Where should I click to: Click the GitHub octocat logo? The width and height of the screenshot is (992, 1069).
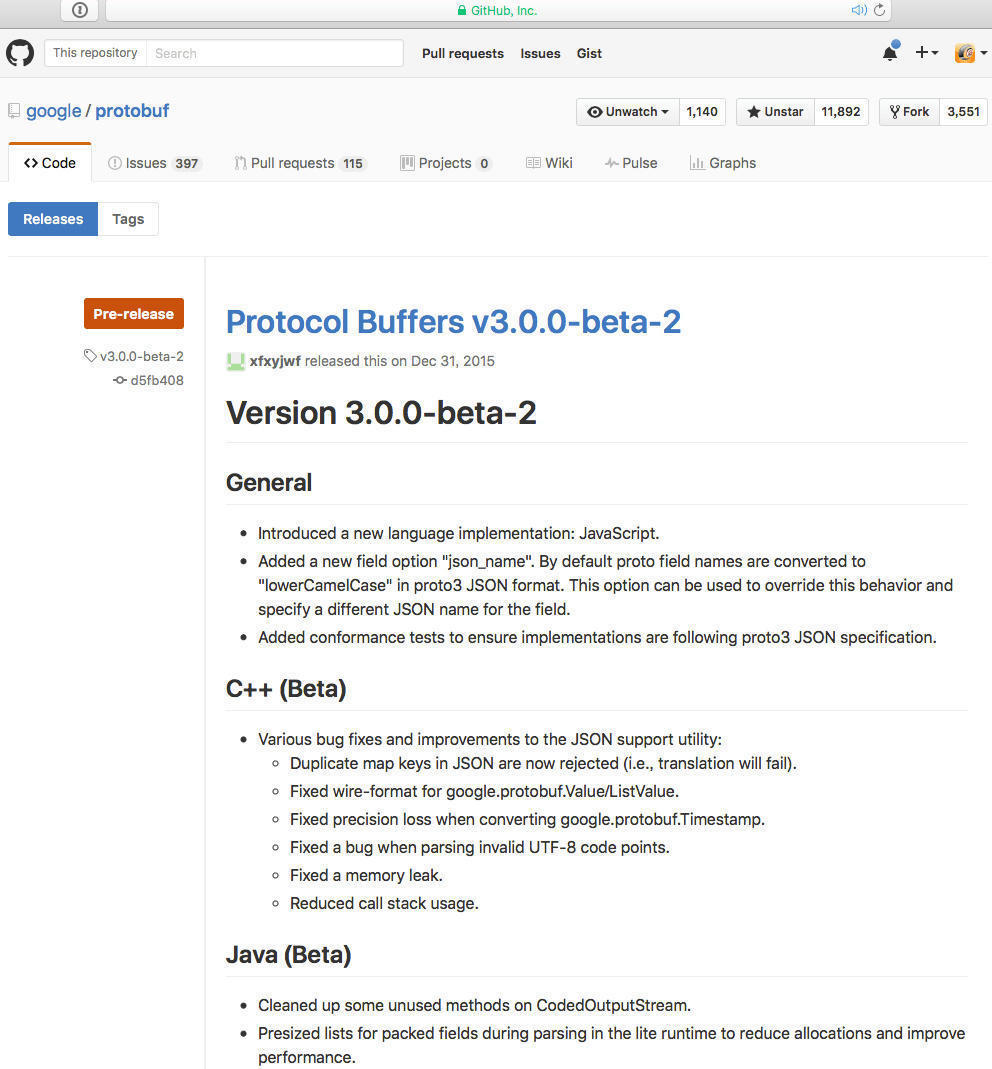[20, 53]
